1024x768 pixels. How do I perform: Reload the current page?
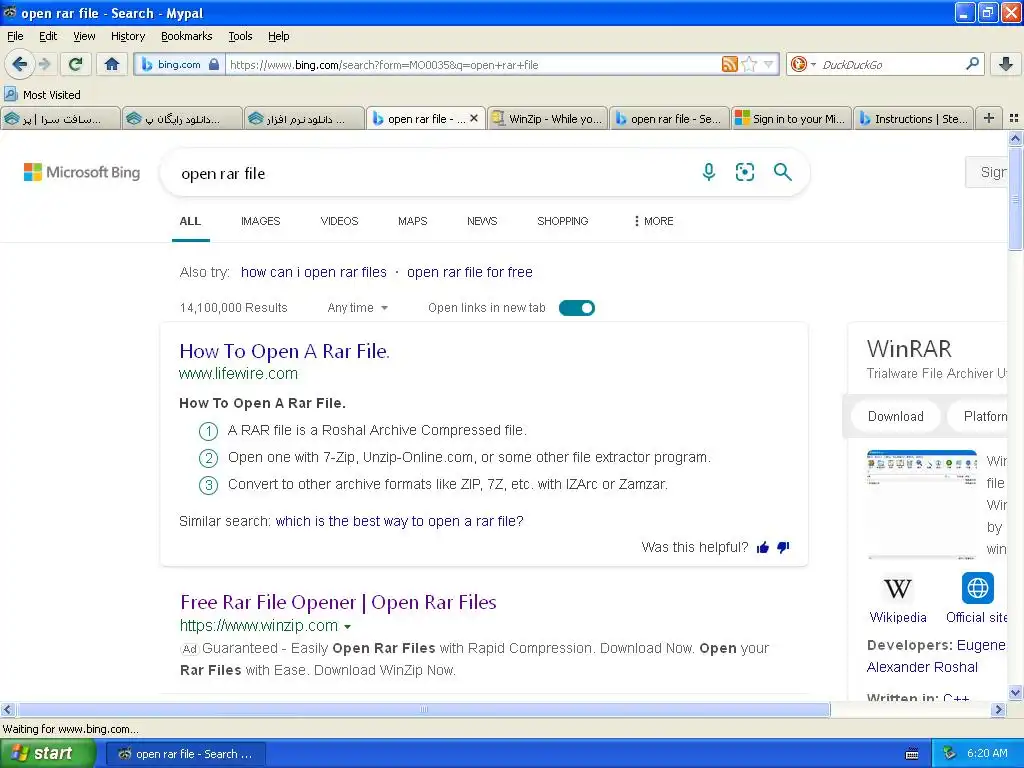coord(76,64)
